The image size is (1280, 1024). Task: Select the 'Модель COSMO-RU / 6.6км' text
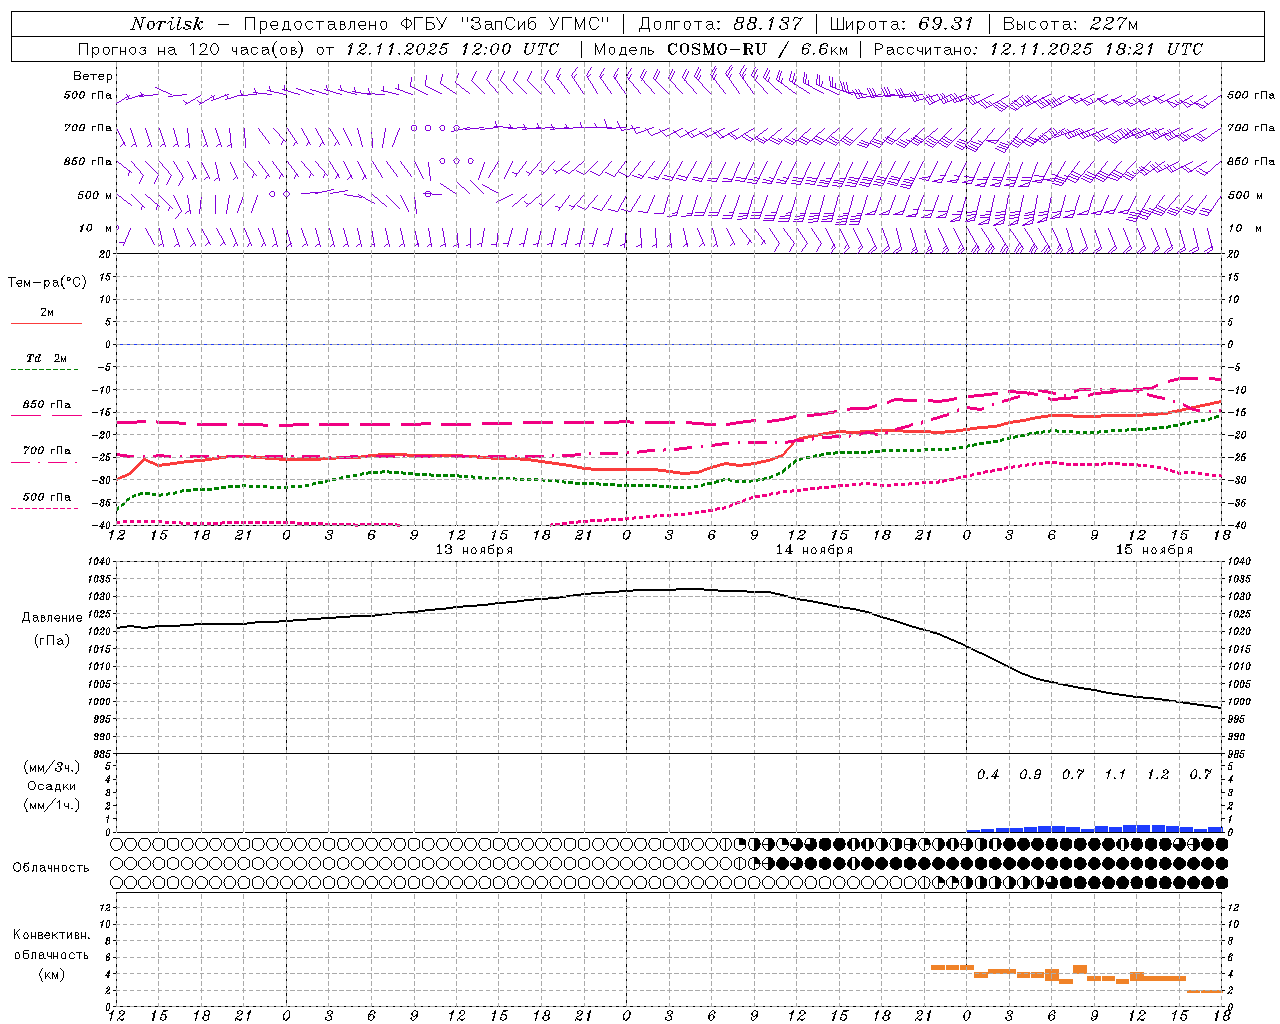tap(721, 49)
